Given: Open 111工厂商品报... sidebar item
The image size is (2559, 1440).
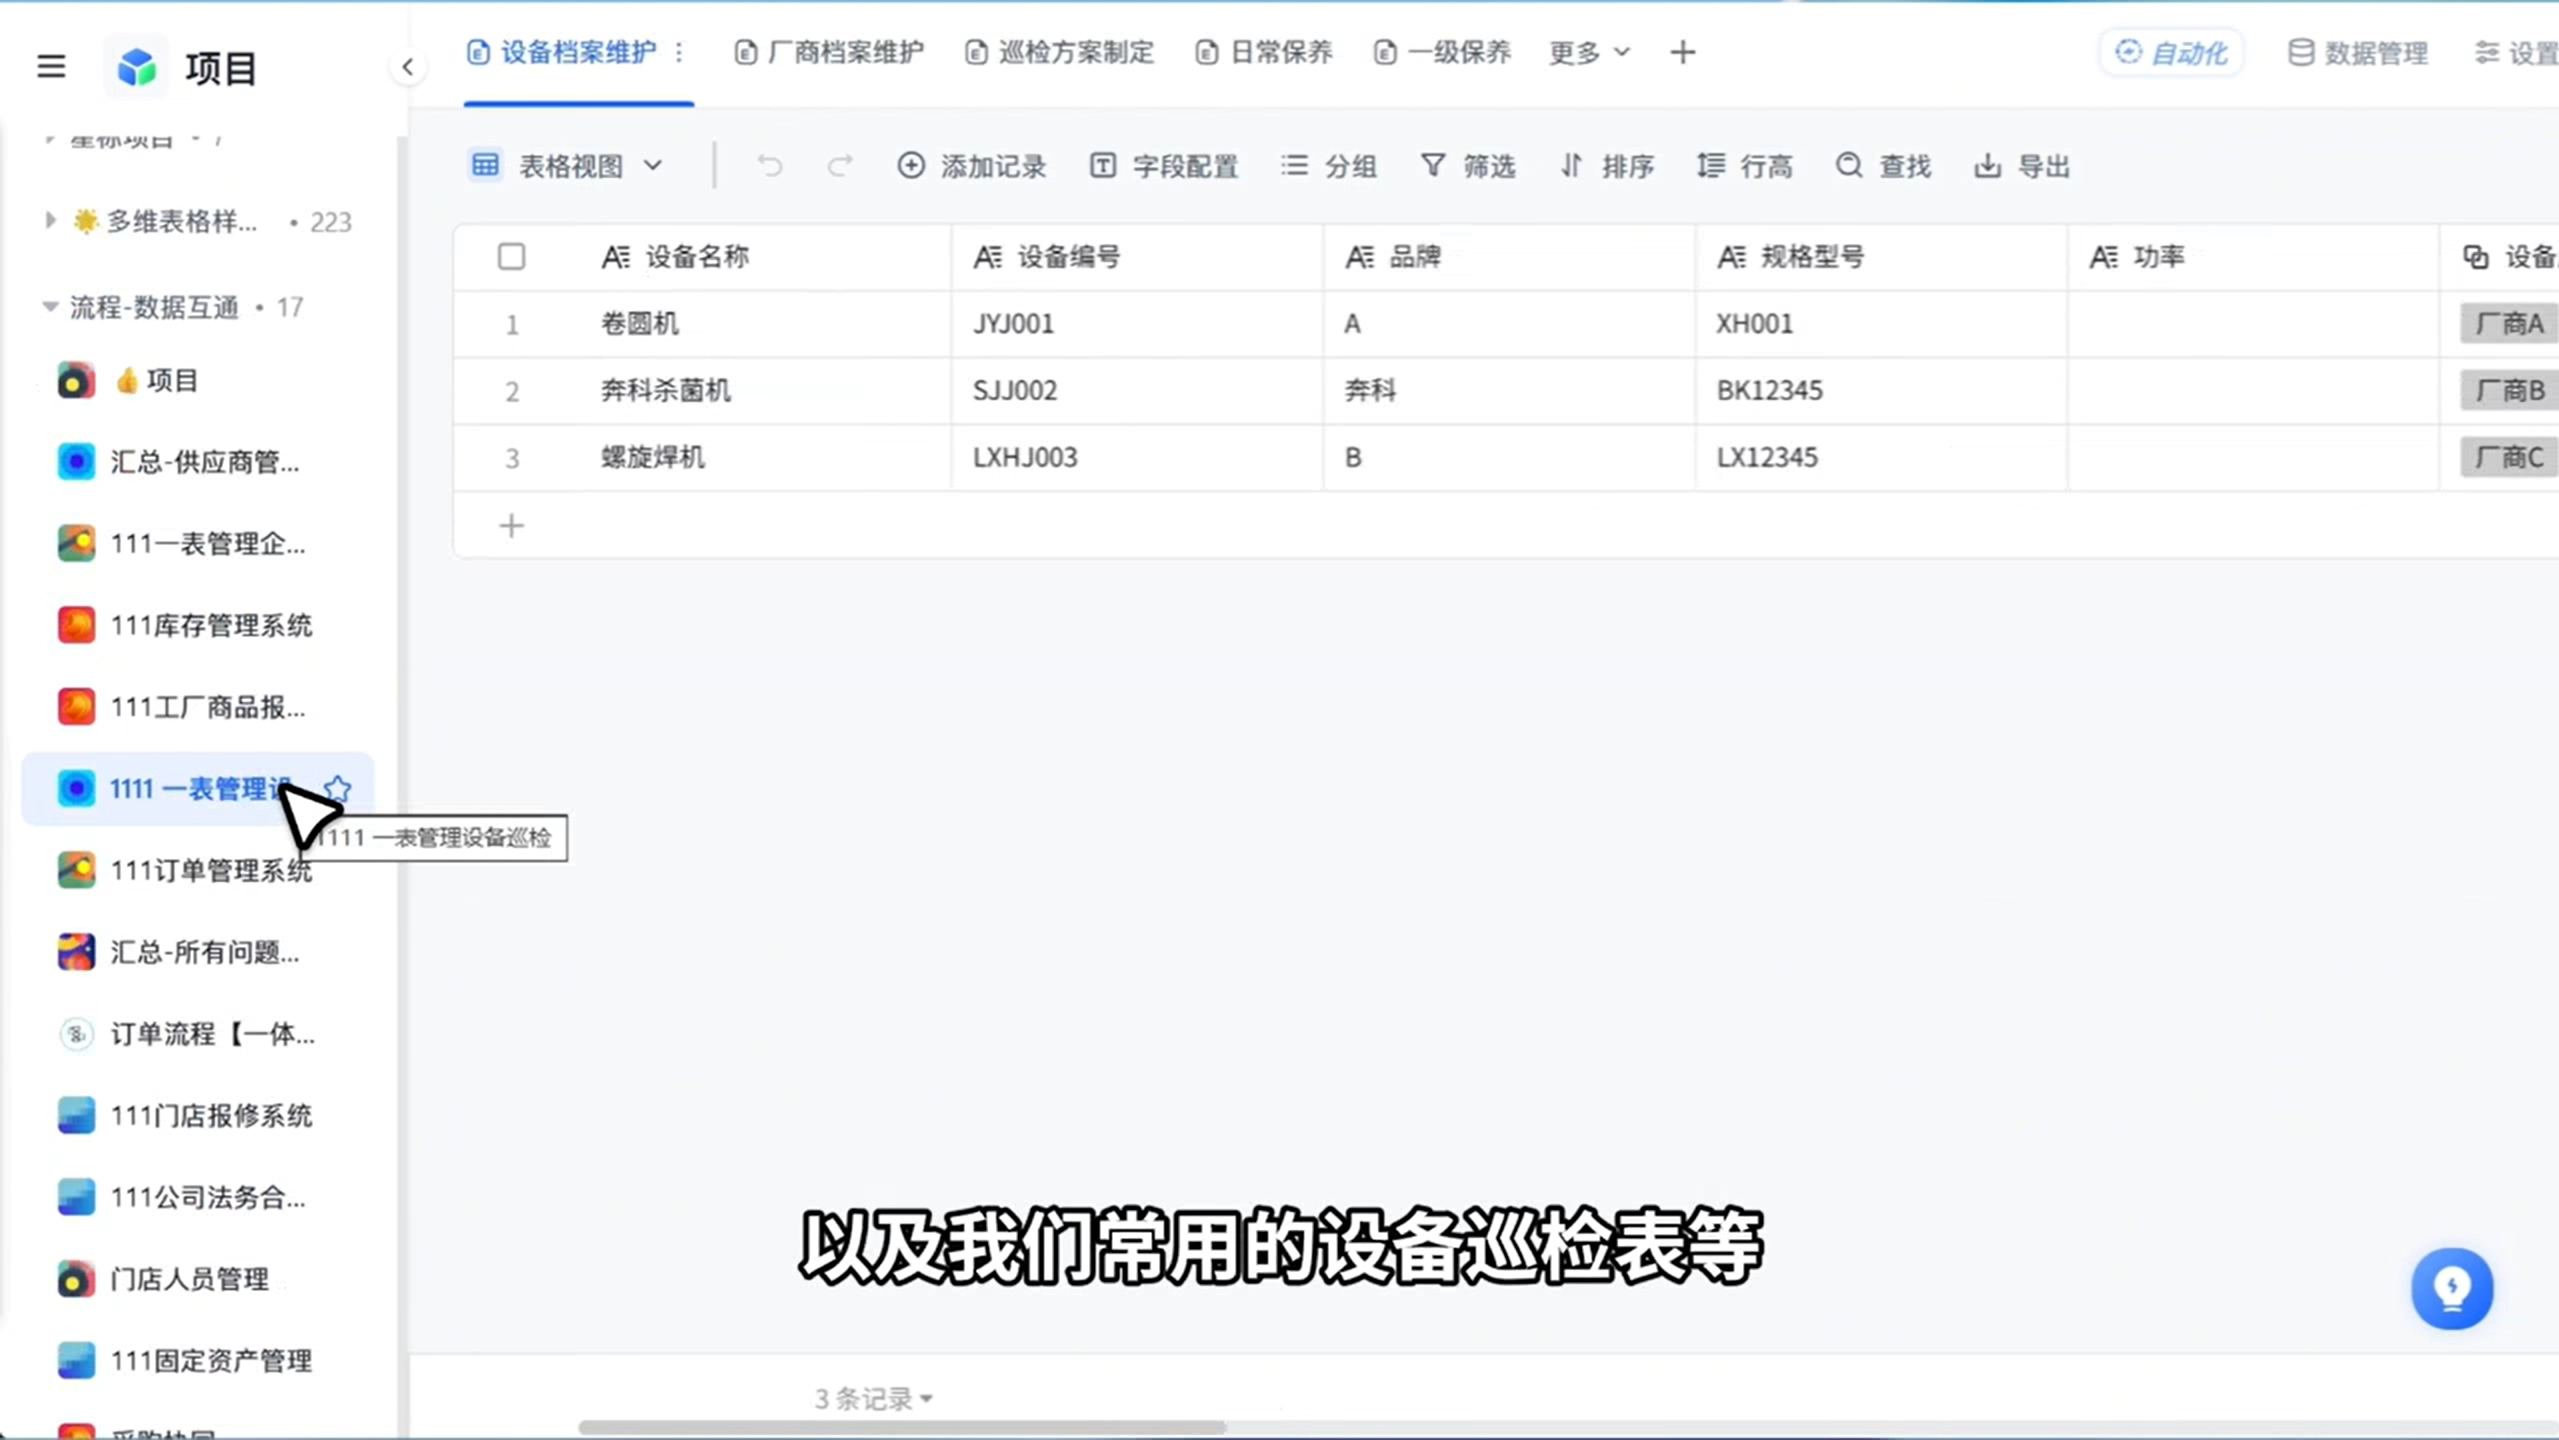Looking at the screenshot, I should pos(198,707).
